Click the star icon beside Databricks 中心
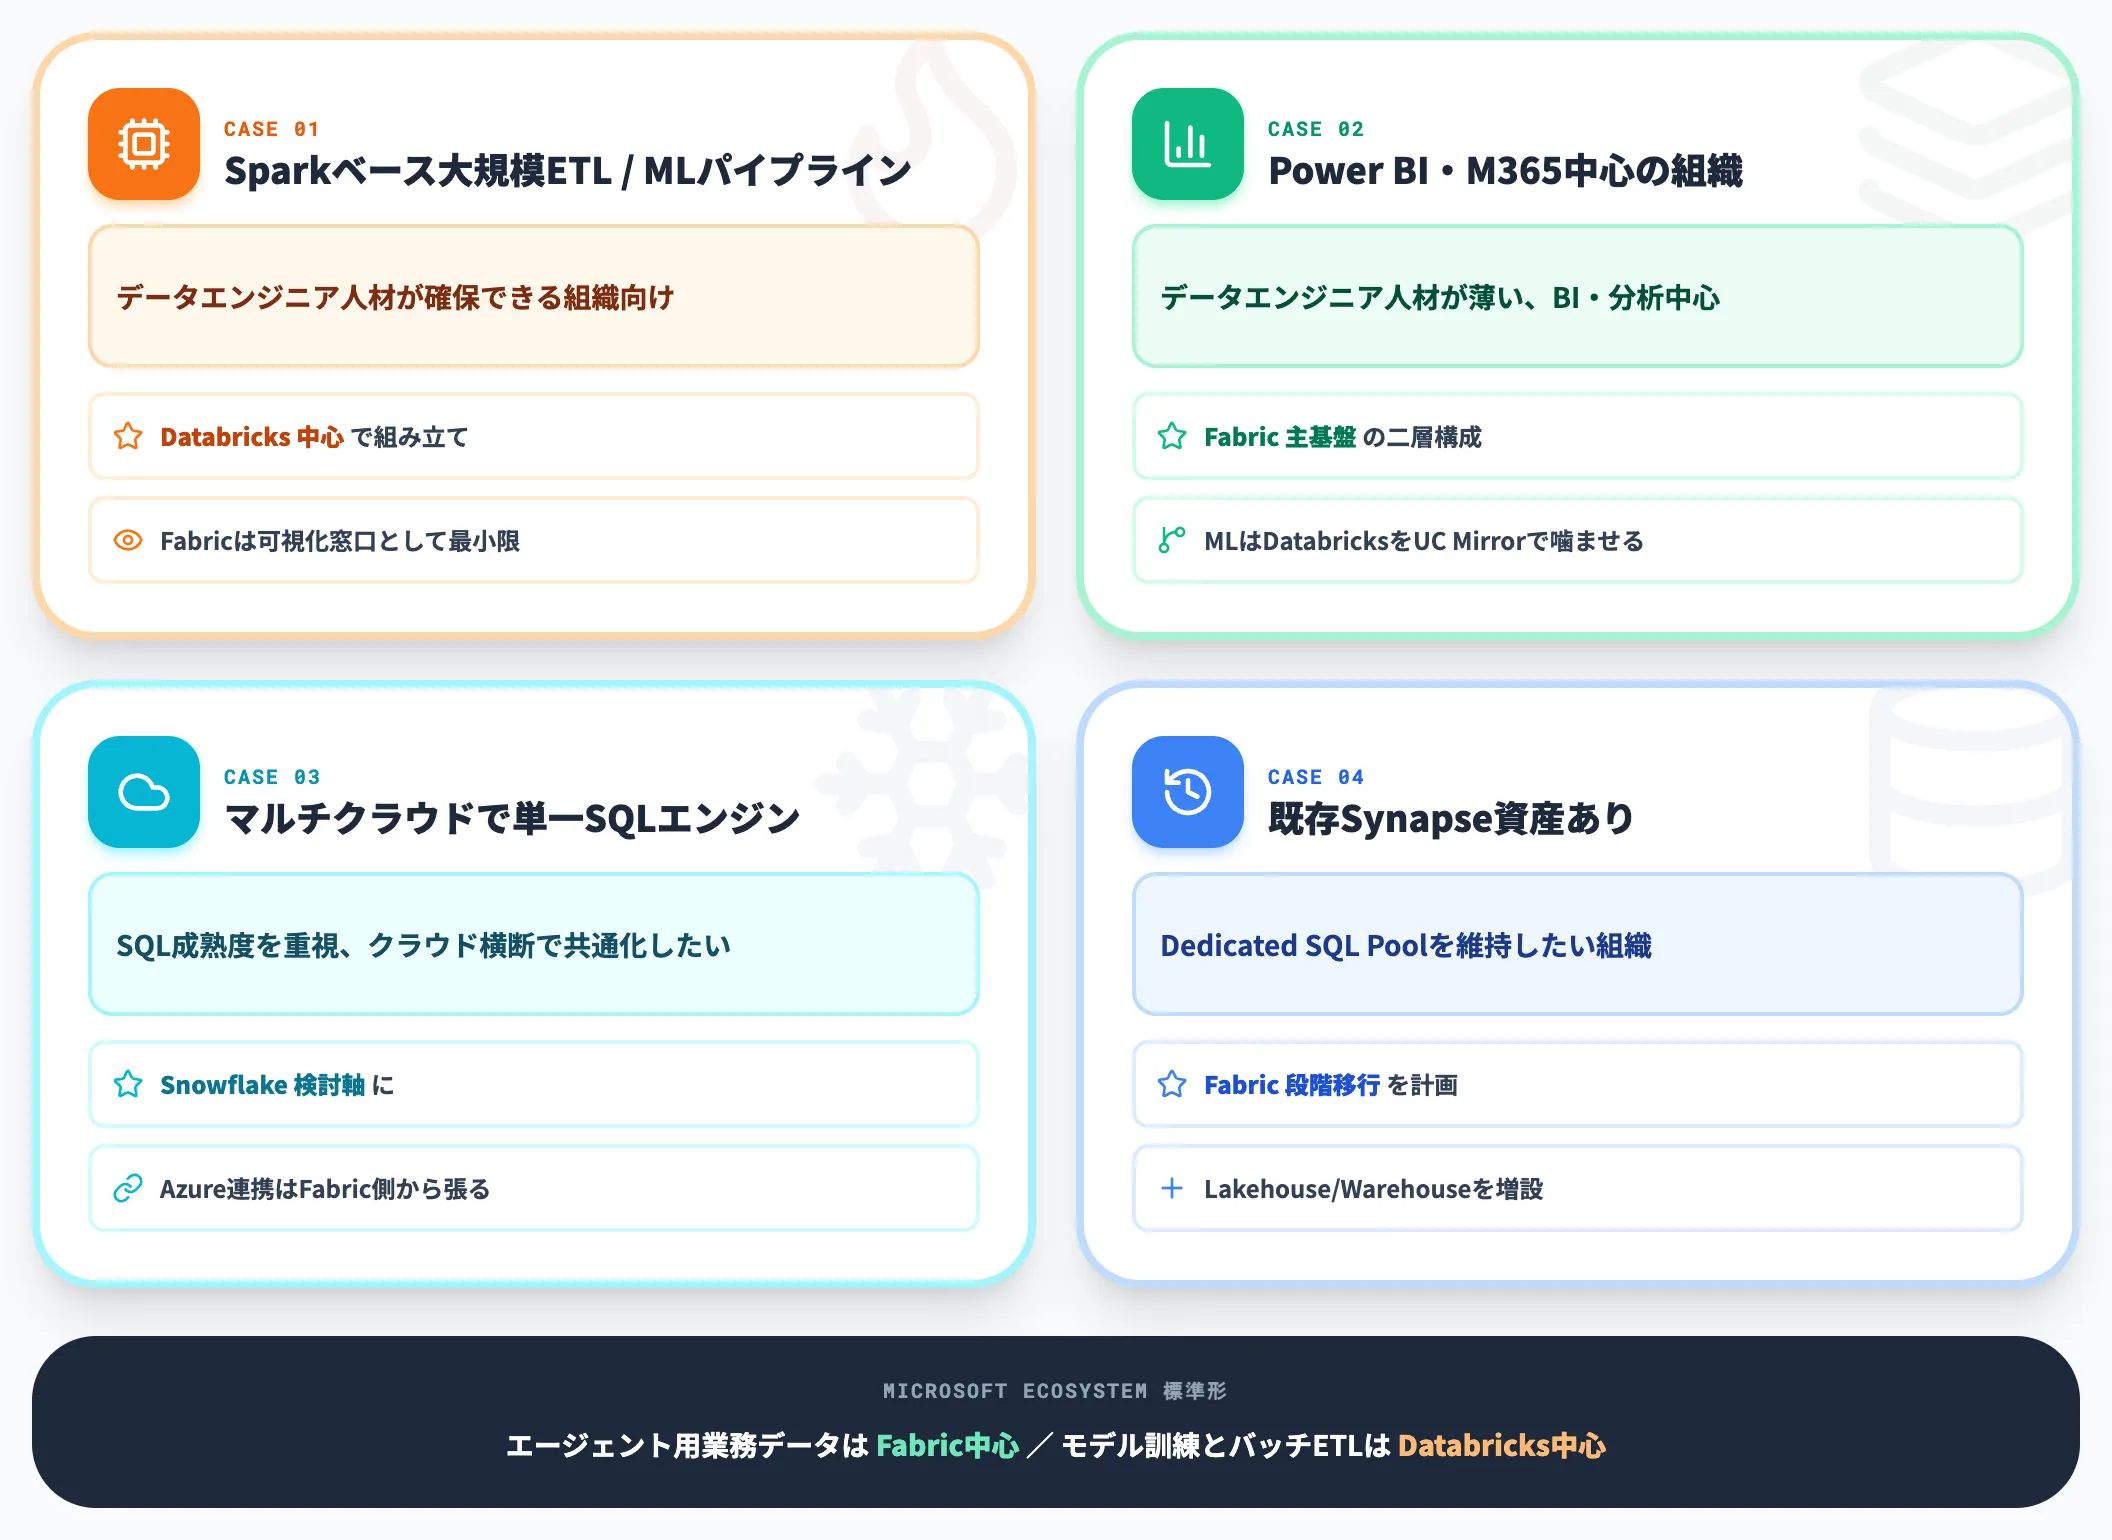2112x1540 pixels. pos(128,436)
